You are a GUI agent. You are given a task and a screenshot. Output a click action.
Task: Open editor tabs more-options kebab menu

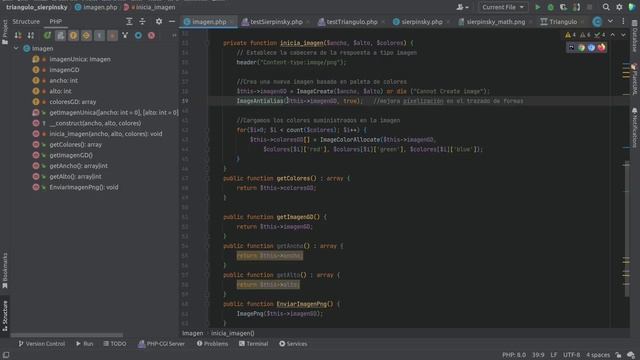click(623, 21)
